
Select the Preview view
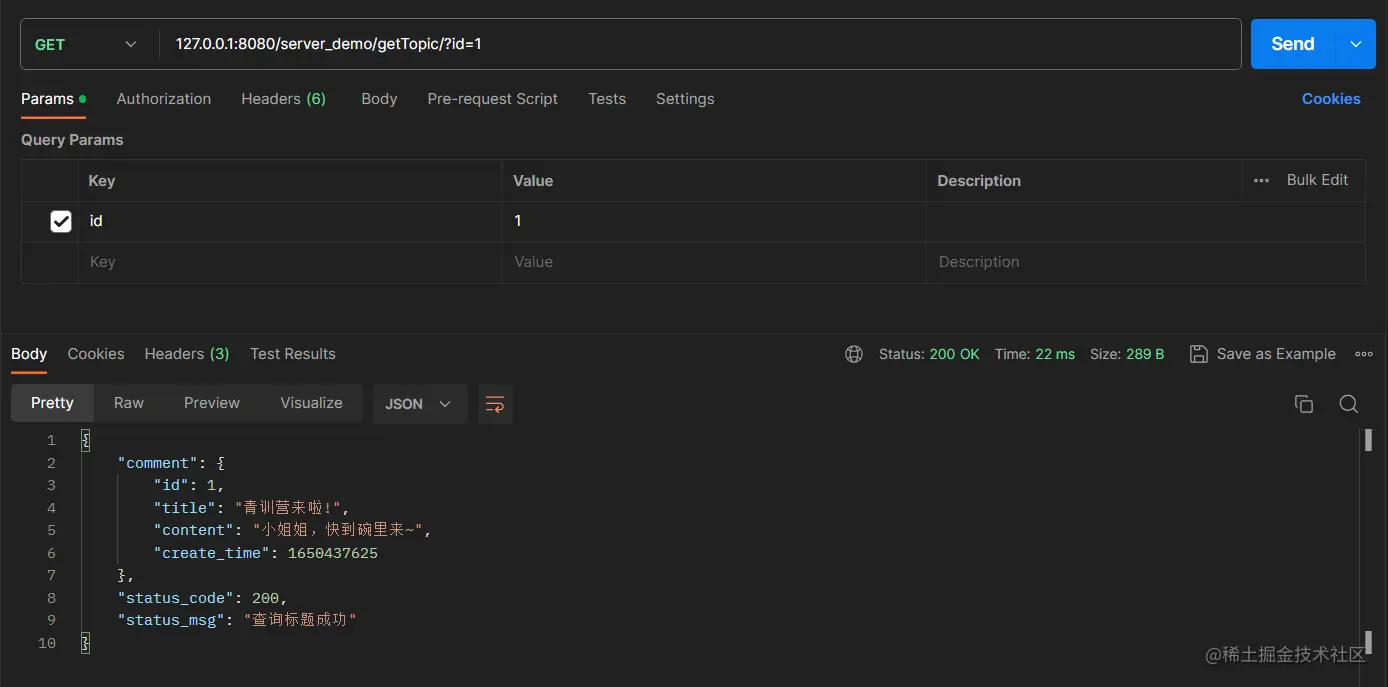click(212, 403)
